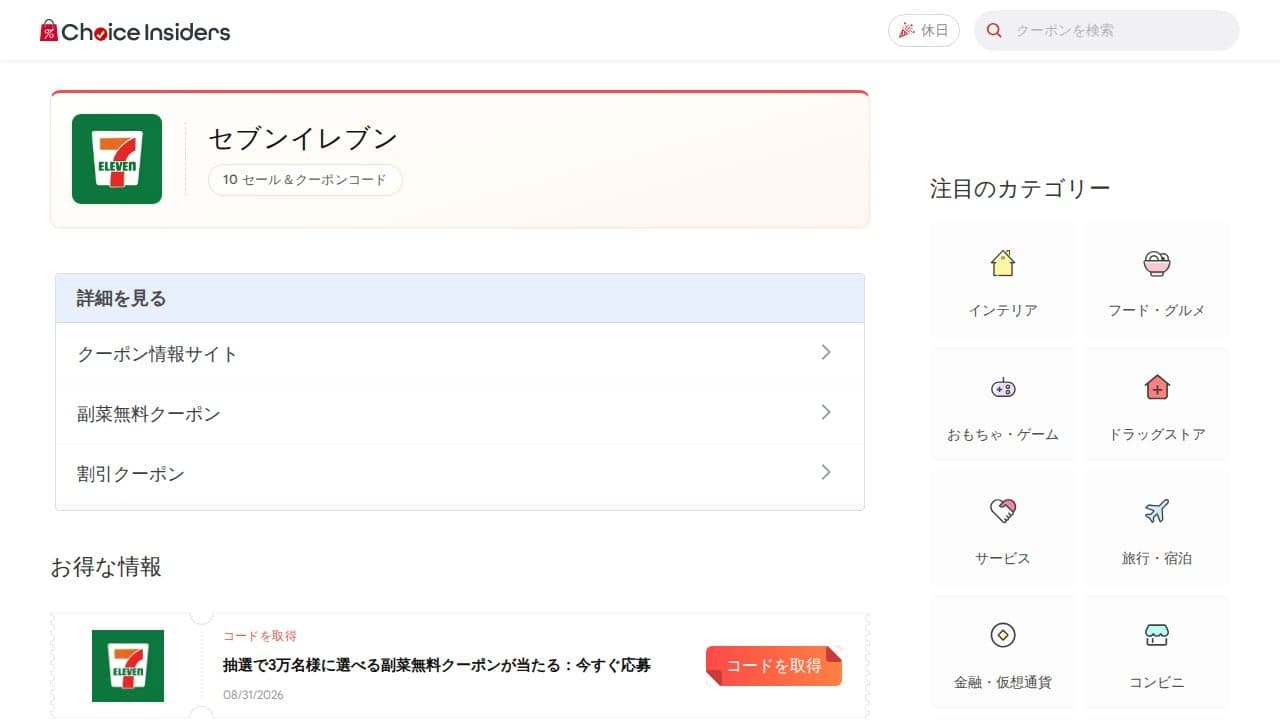The width and height of the screenshot is (1280, 720).
Task: Click the search magnifier icon
Action: pyautogui.click(x=994, y=31)
